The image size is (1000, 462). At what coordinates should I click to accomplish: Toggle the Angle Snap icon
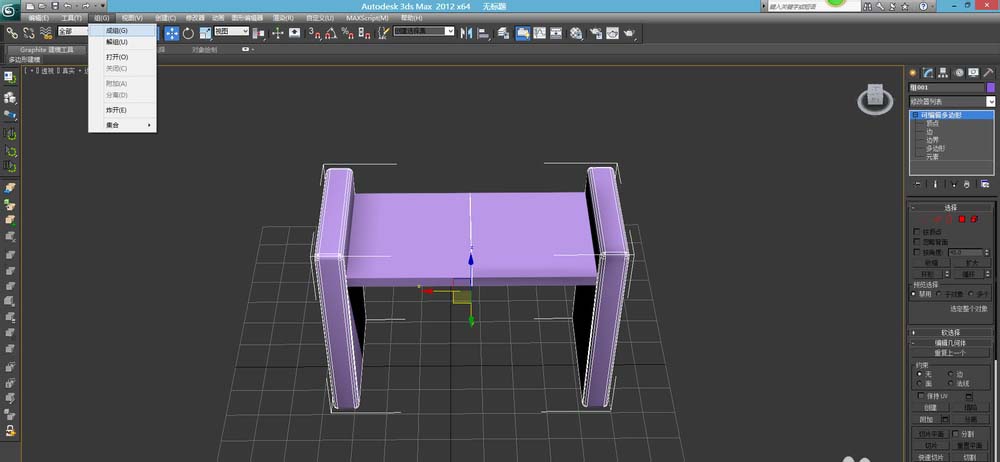330,33
